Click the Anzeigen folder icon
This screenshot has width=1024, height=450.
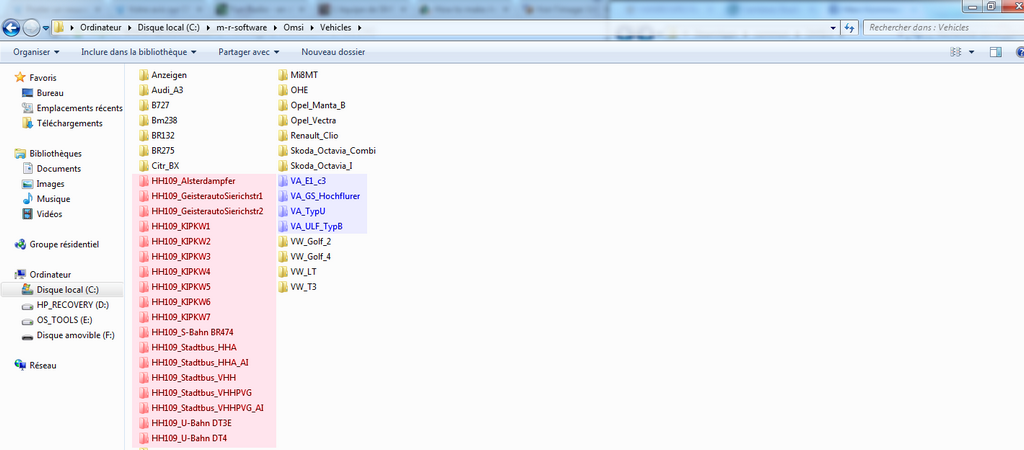(144, 75)
